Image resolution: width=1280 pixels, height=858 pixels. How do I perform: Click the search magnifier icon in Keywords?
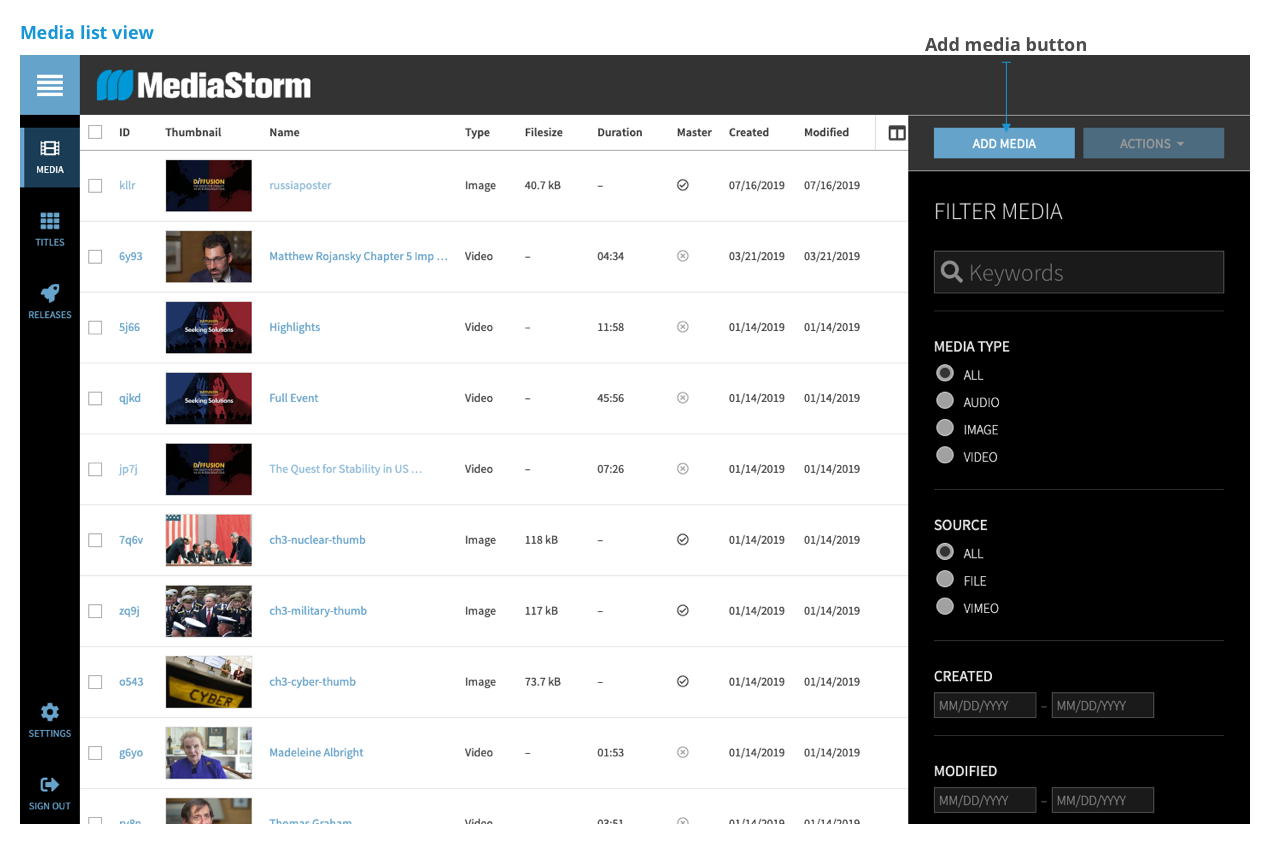coord(952,272)
